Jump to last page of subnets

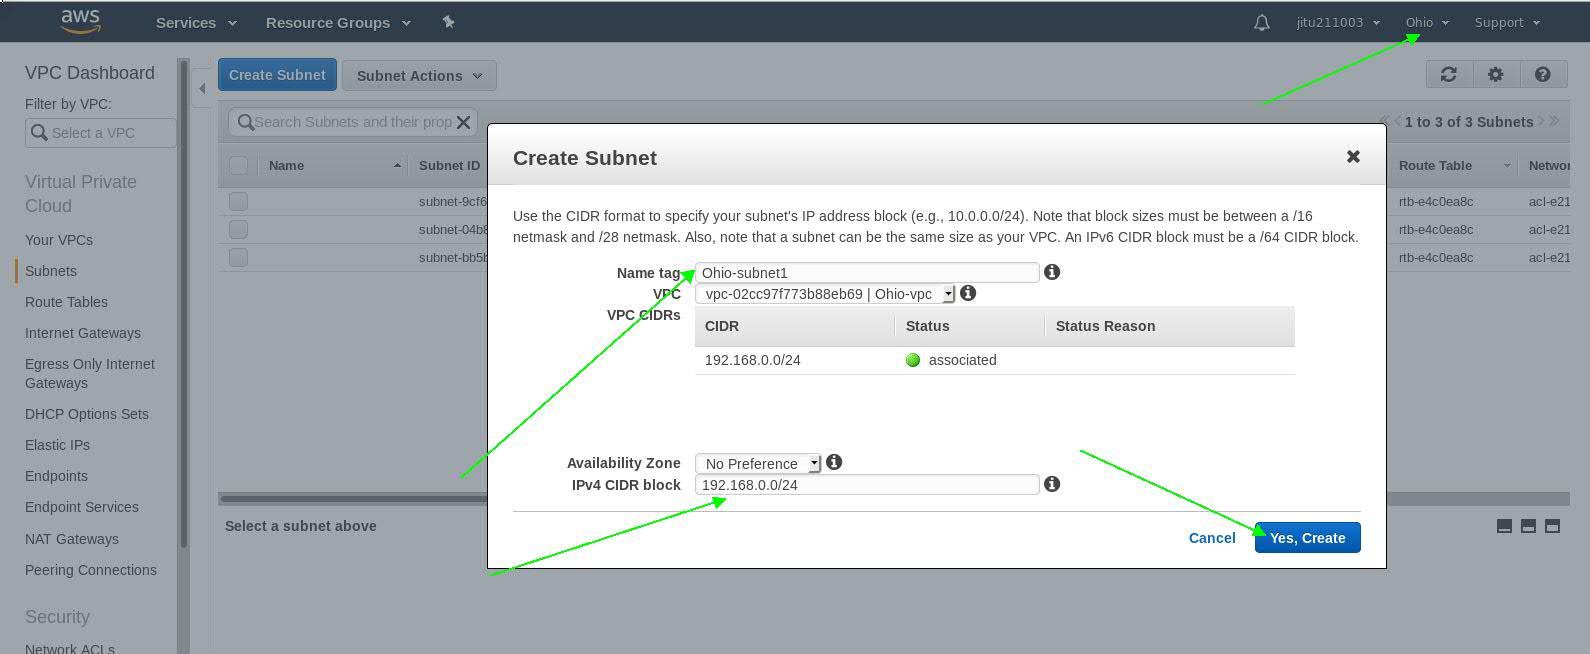[x=1554, y=121]
